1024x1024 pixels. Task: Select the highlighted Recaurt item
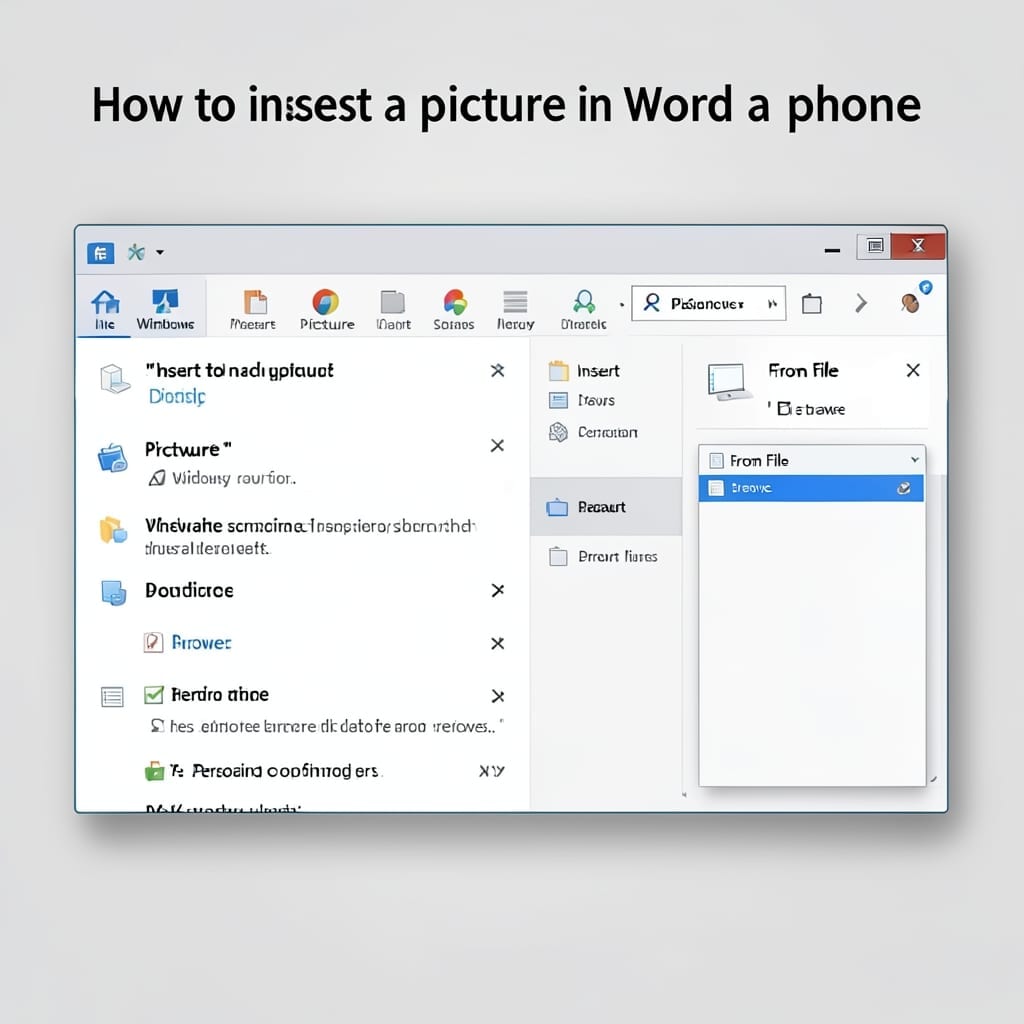[606, 507]
